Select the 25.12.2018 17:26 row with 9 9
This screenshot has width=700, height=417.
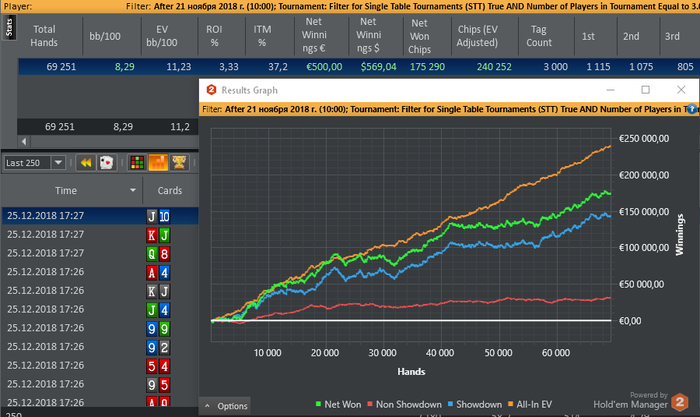coord(100,328)
